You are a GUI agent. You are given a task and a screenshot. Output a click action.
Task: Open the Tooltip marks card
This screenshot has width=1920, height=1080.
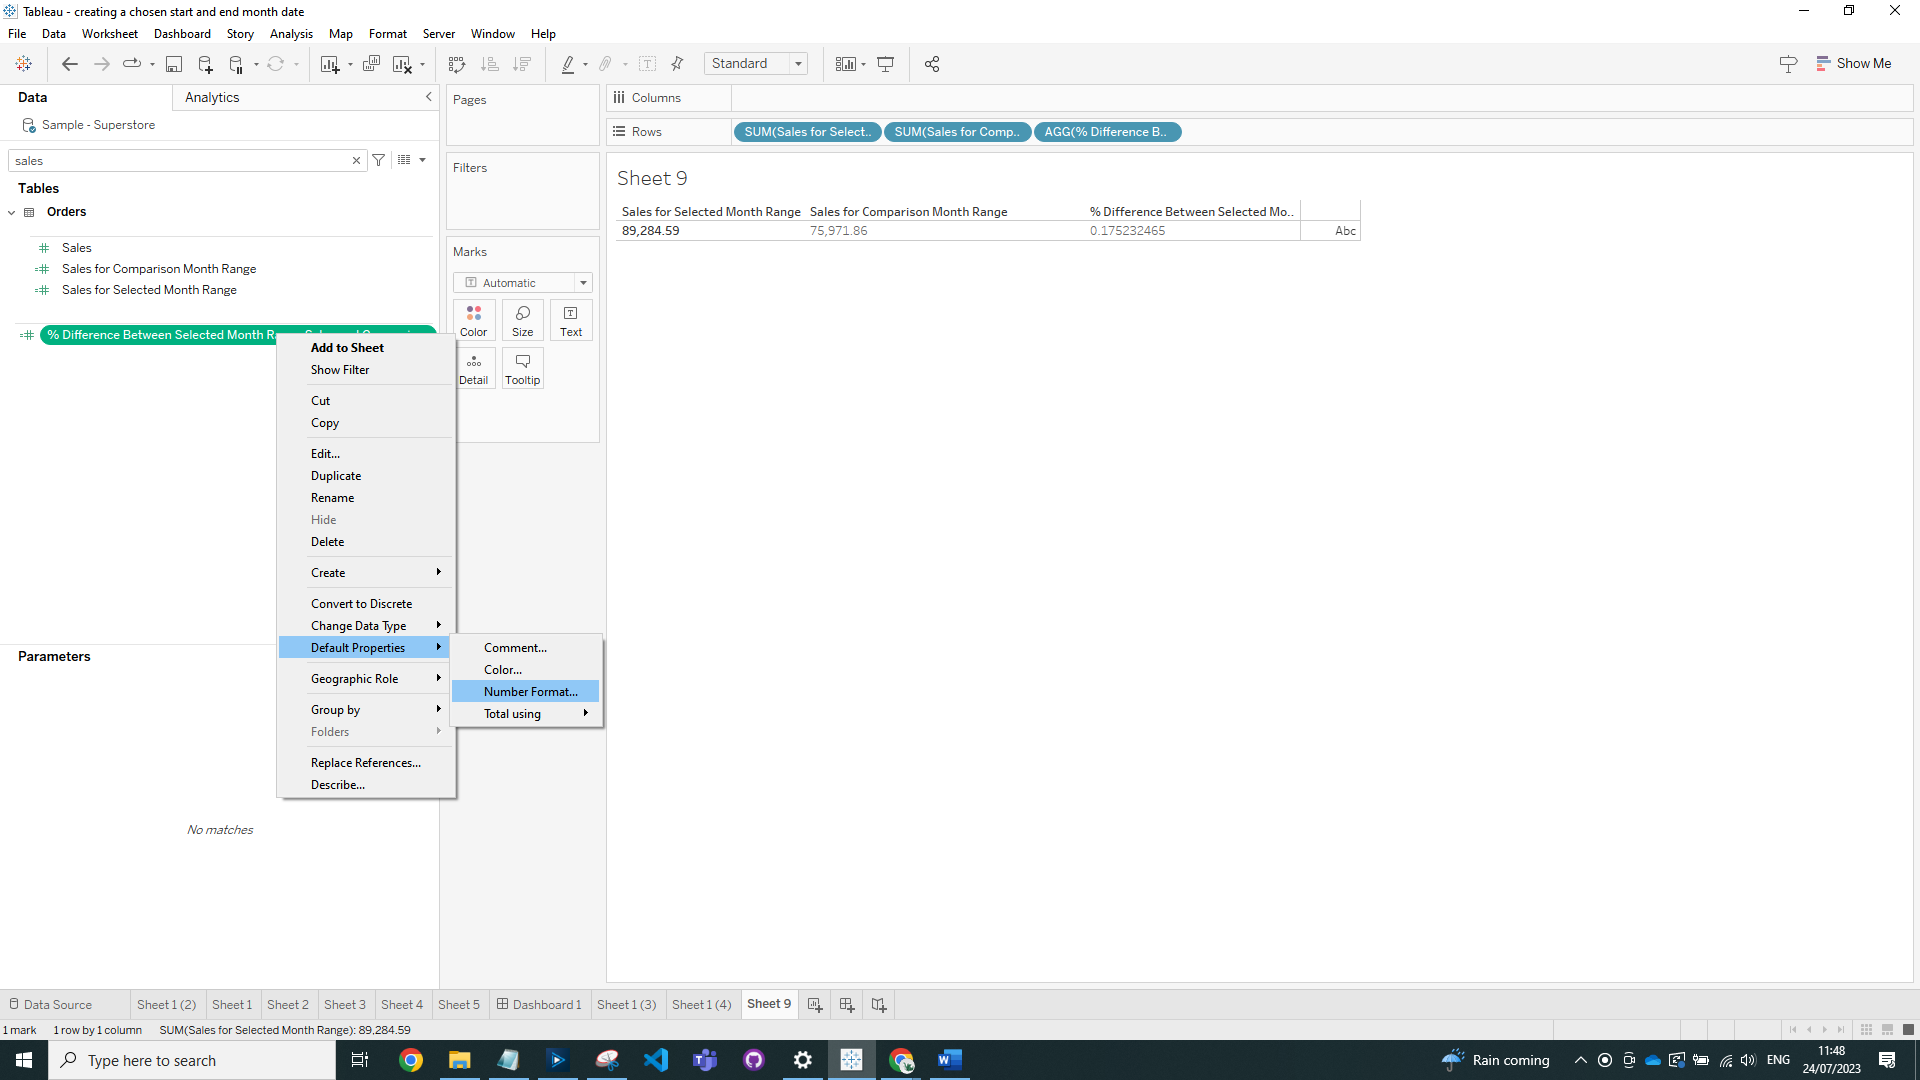tap(522, 368)
